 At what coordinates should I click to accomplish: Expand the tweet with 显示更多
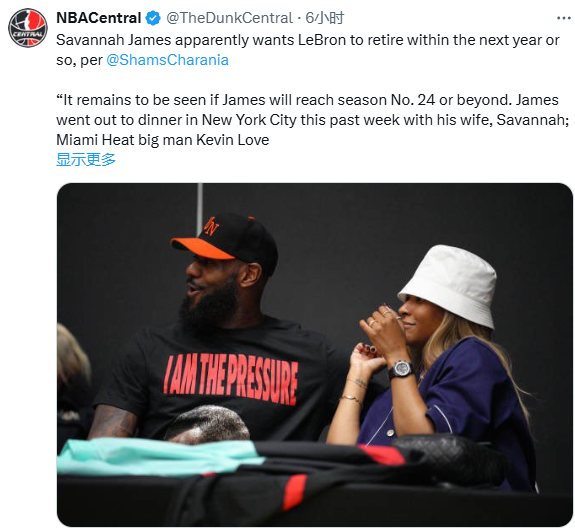tap(86, 160)
